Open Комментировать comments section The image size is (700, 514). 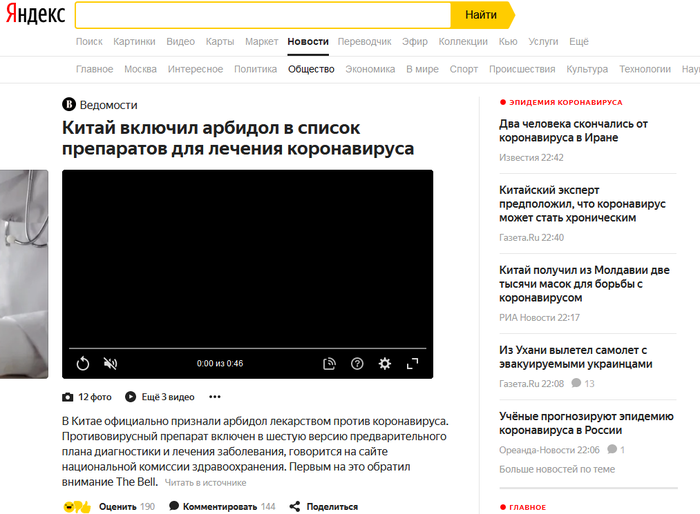tap(212, 507)
